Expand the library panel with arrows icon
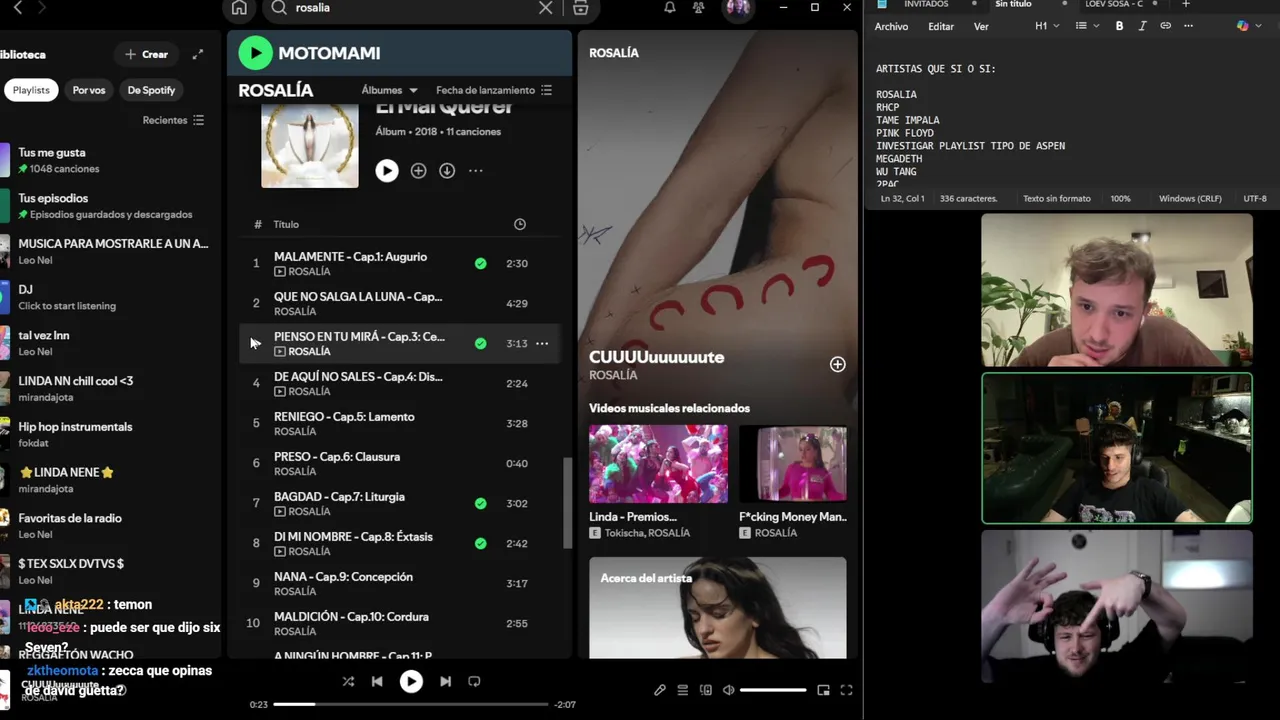The image size is (1280, 720). pyautogui.click(x=198, y=54)
